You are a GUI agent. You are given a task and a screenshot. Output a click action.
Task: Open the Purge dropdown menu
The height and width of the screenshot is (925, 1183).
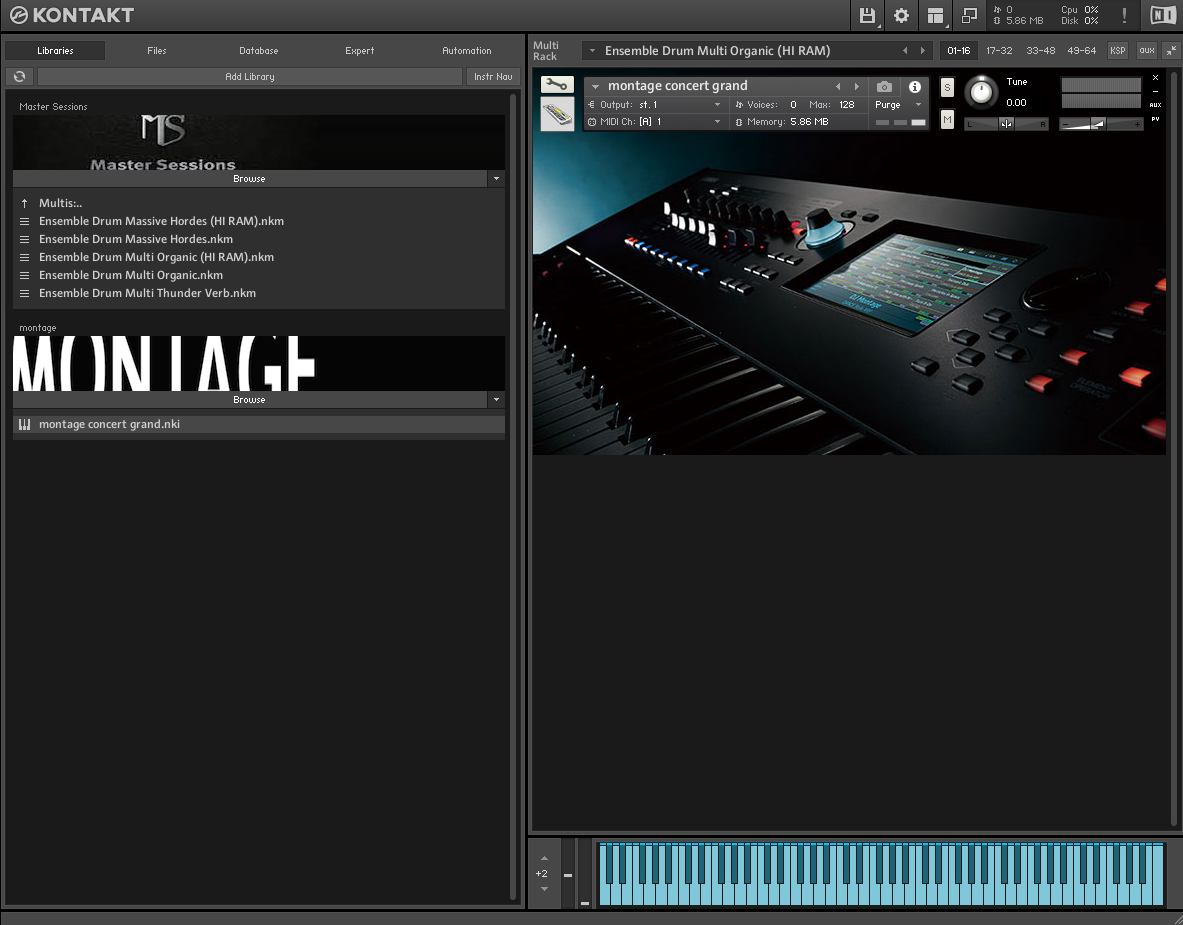(899, 105)
